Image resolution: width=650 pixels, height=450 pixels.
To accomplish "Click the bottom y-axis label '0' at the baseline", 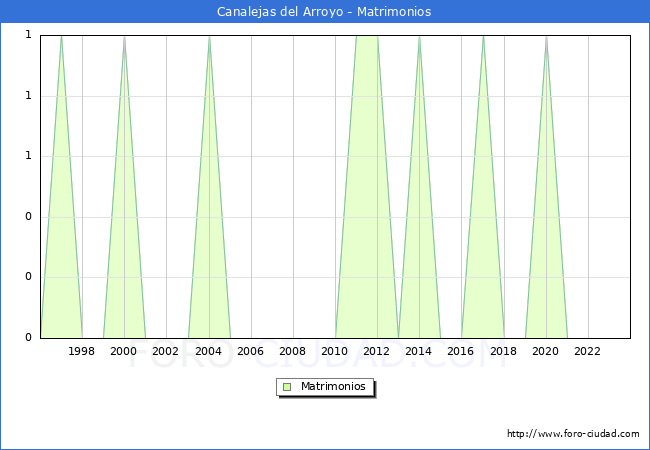I will tap(28, 337).
